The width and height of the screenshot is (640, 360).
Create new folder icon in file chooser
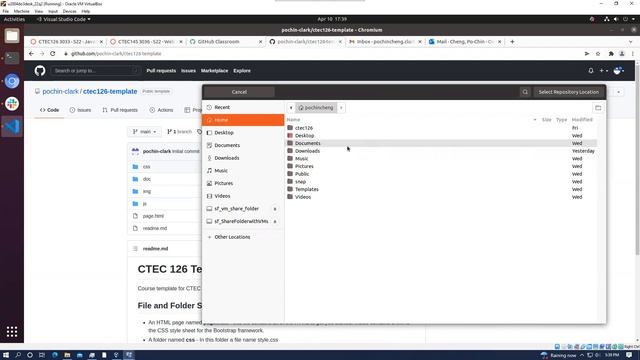point(598,108)
